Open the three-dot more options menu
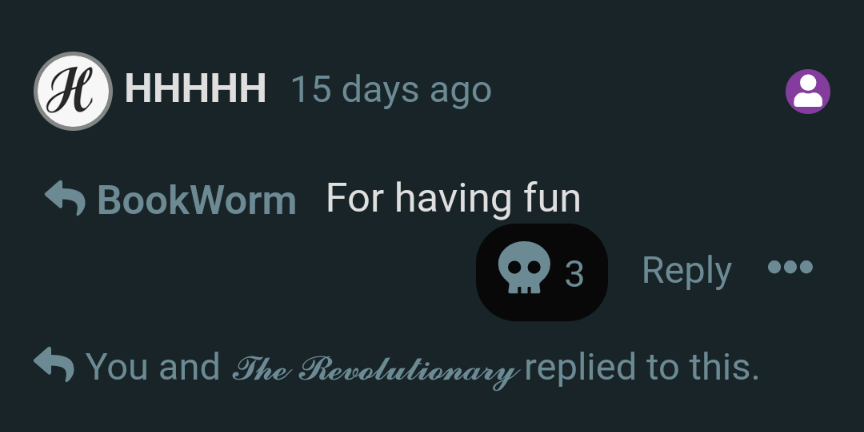The width and height of the screenshot is (864, 432). [x=791, y=267]
